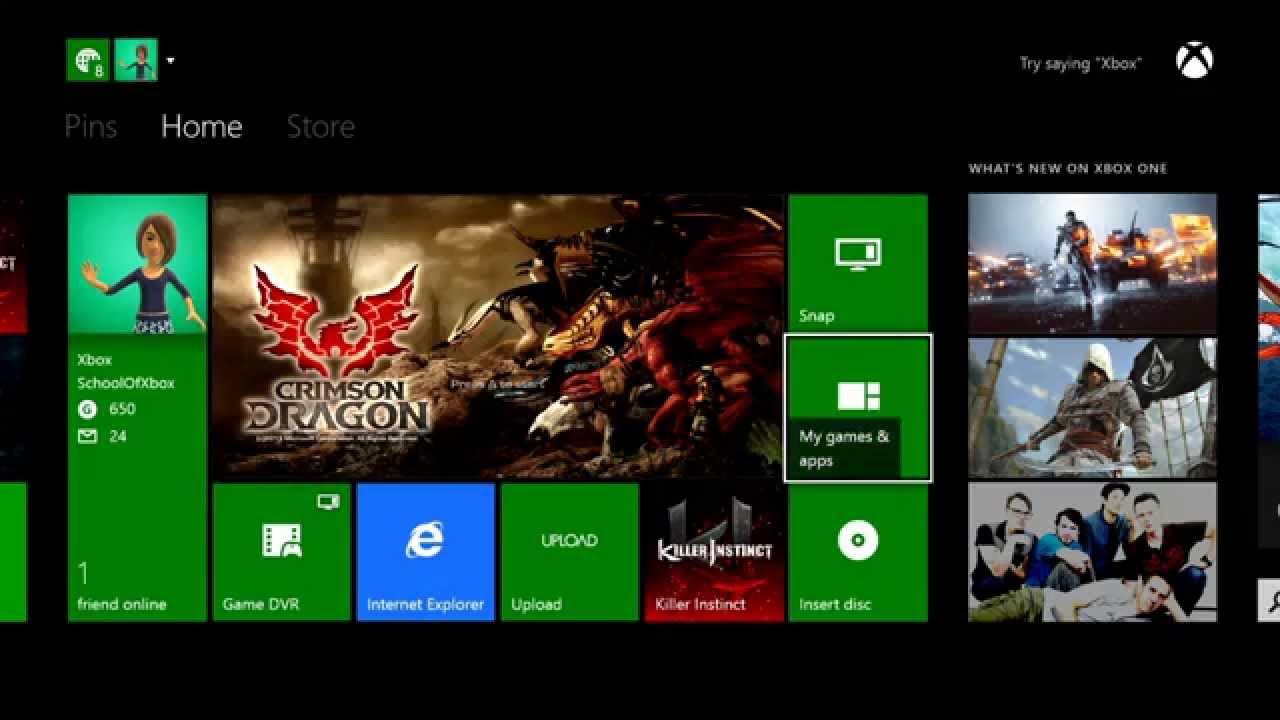This screenshot has height=720, width=1280.
Task: Open the notifications globe icon
Action: [x=87, y=60]
